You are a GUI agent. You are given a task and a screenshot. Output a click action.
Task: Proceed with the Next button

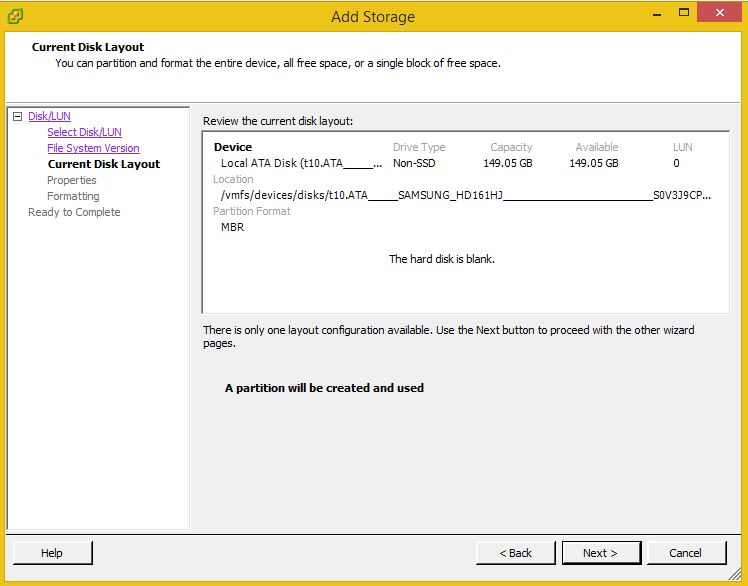(600, 553)
